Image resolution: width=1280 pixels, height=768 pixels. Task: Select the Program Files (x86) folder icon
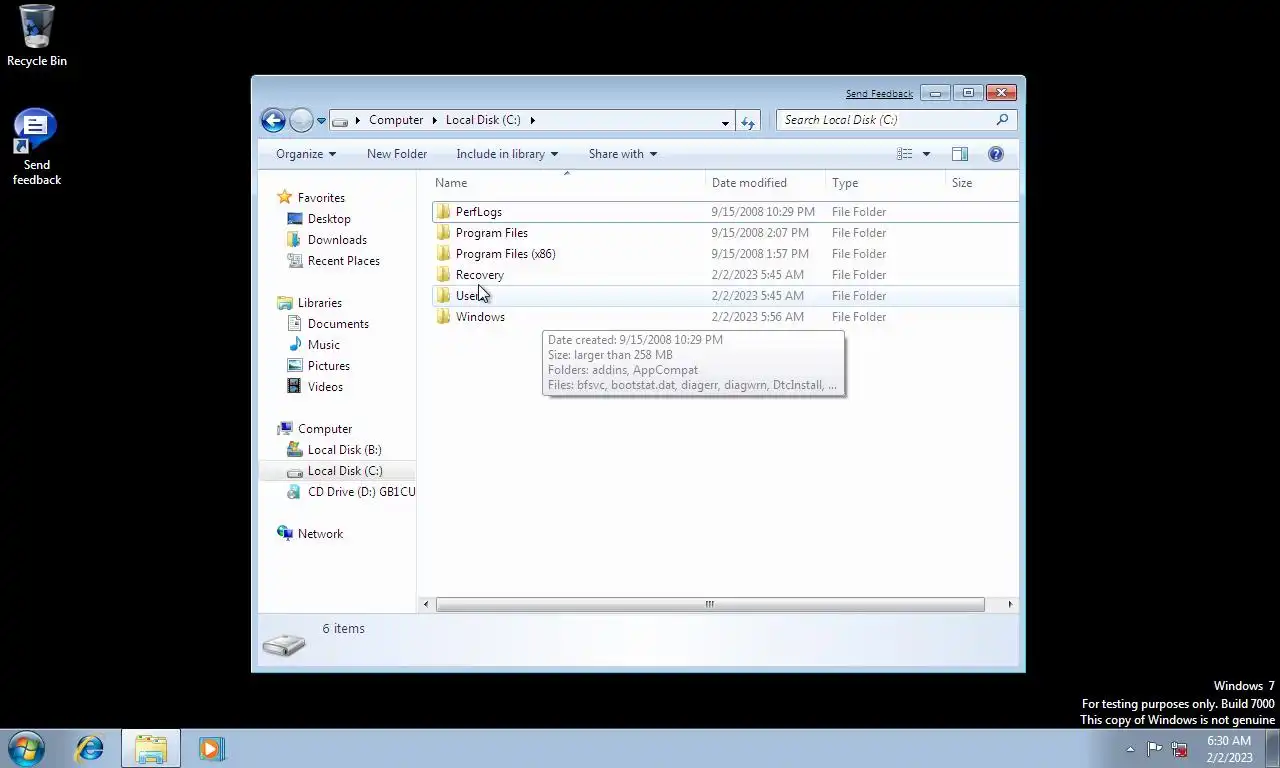pos(444,254)
